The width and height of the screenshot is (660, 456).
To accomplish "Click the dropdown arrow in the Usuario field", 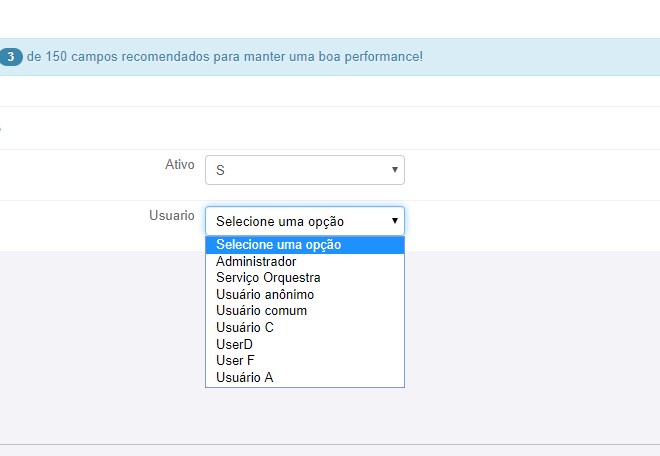I will (394, 221).
